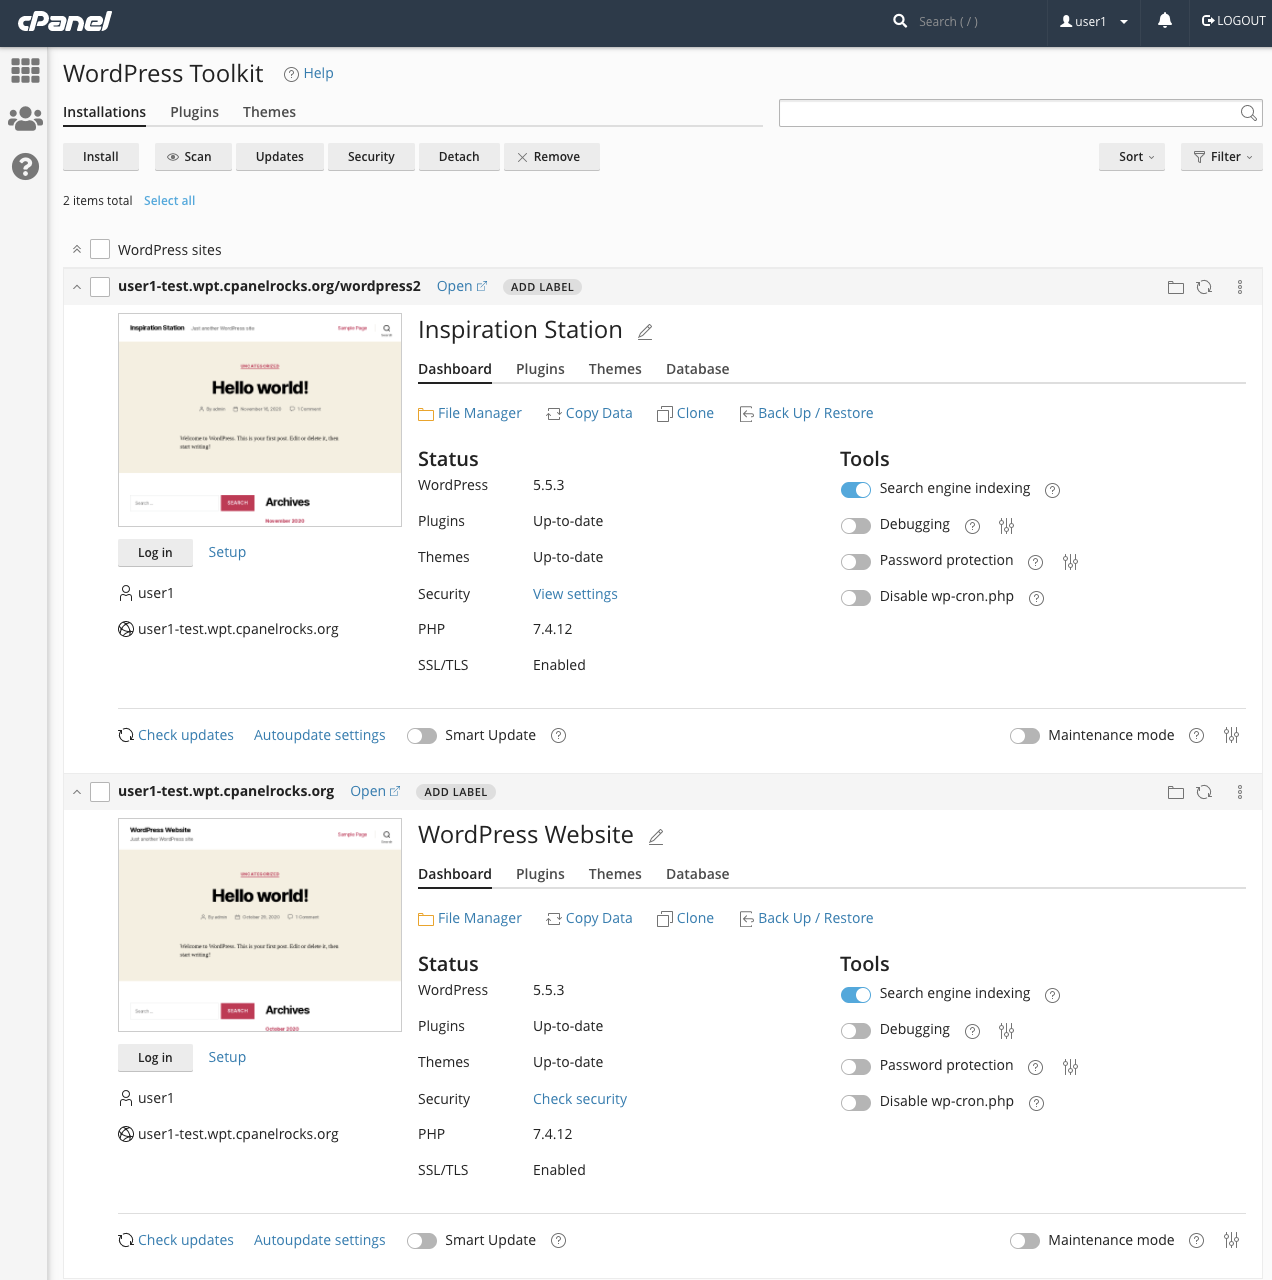Viewport: 1272px width, 1280px height.
Task: Click the refresh icon on the wordpress2 installation row
Action: pos(1204,287)
